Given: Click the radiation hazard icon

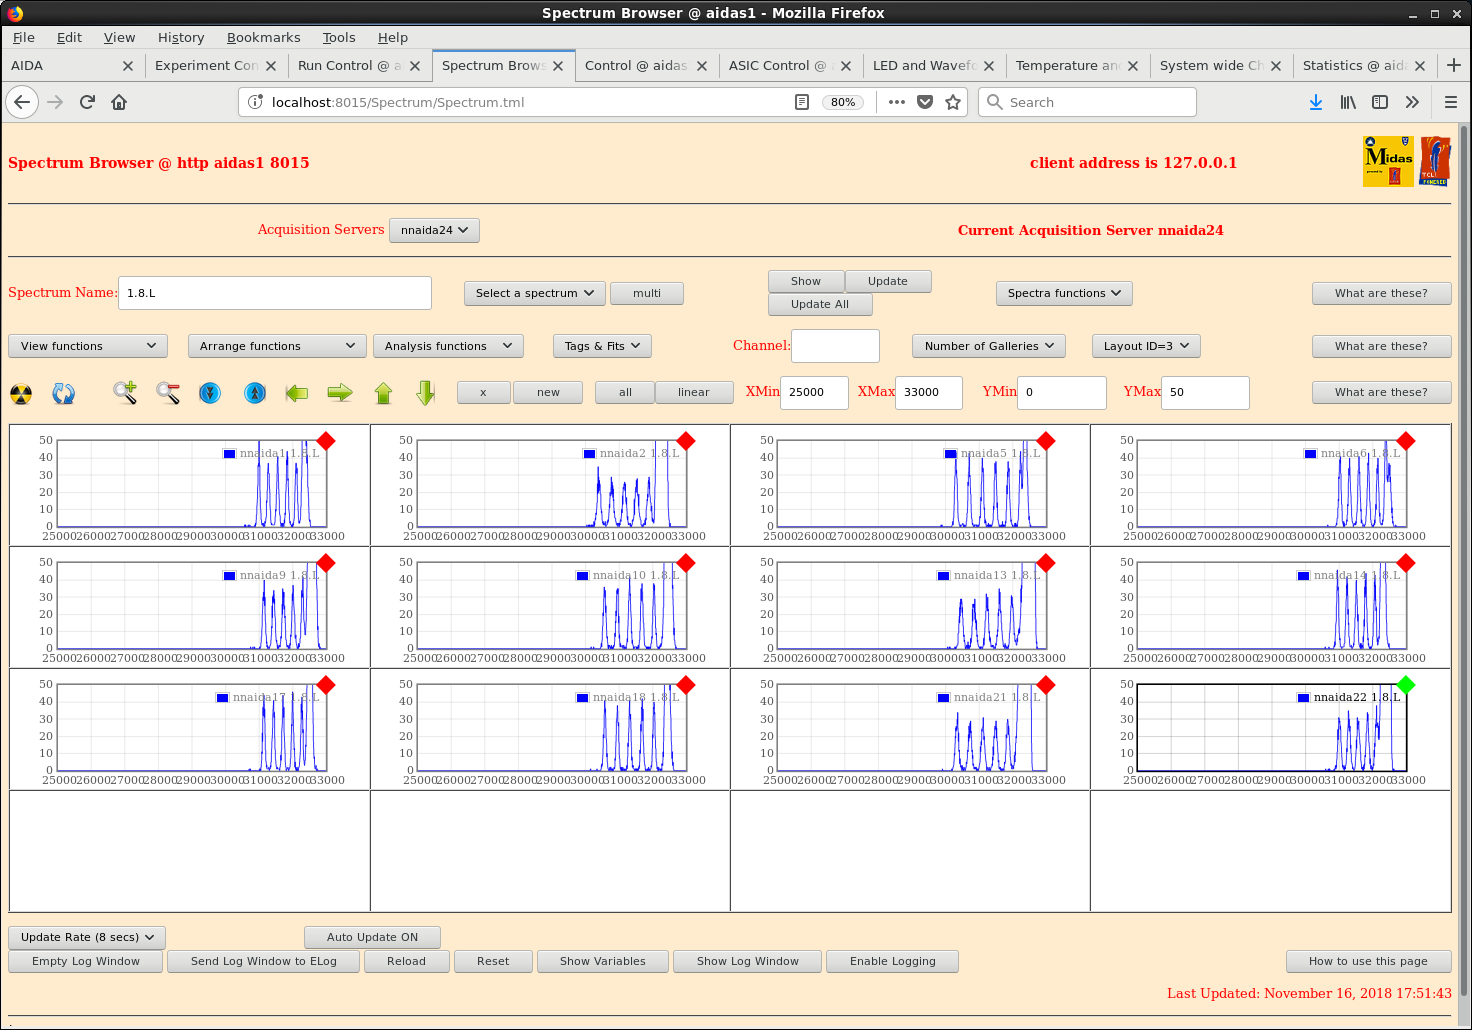Looking at the screenshot, I should (21, 394).
